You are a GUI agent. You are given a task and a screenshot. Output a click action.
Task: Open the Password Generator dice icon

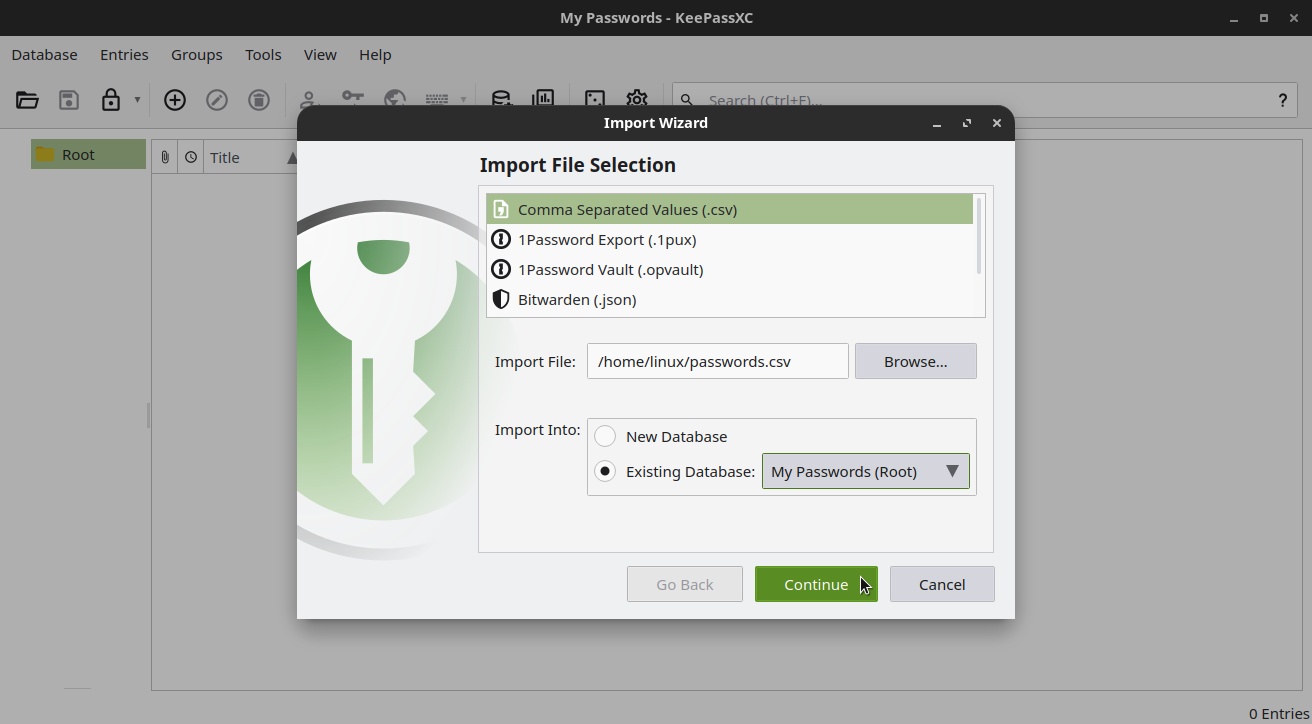click(595, 98)
